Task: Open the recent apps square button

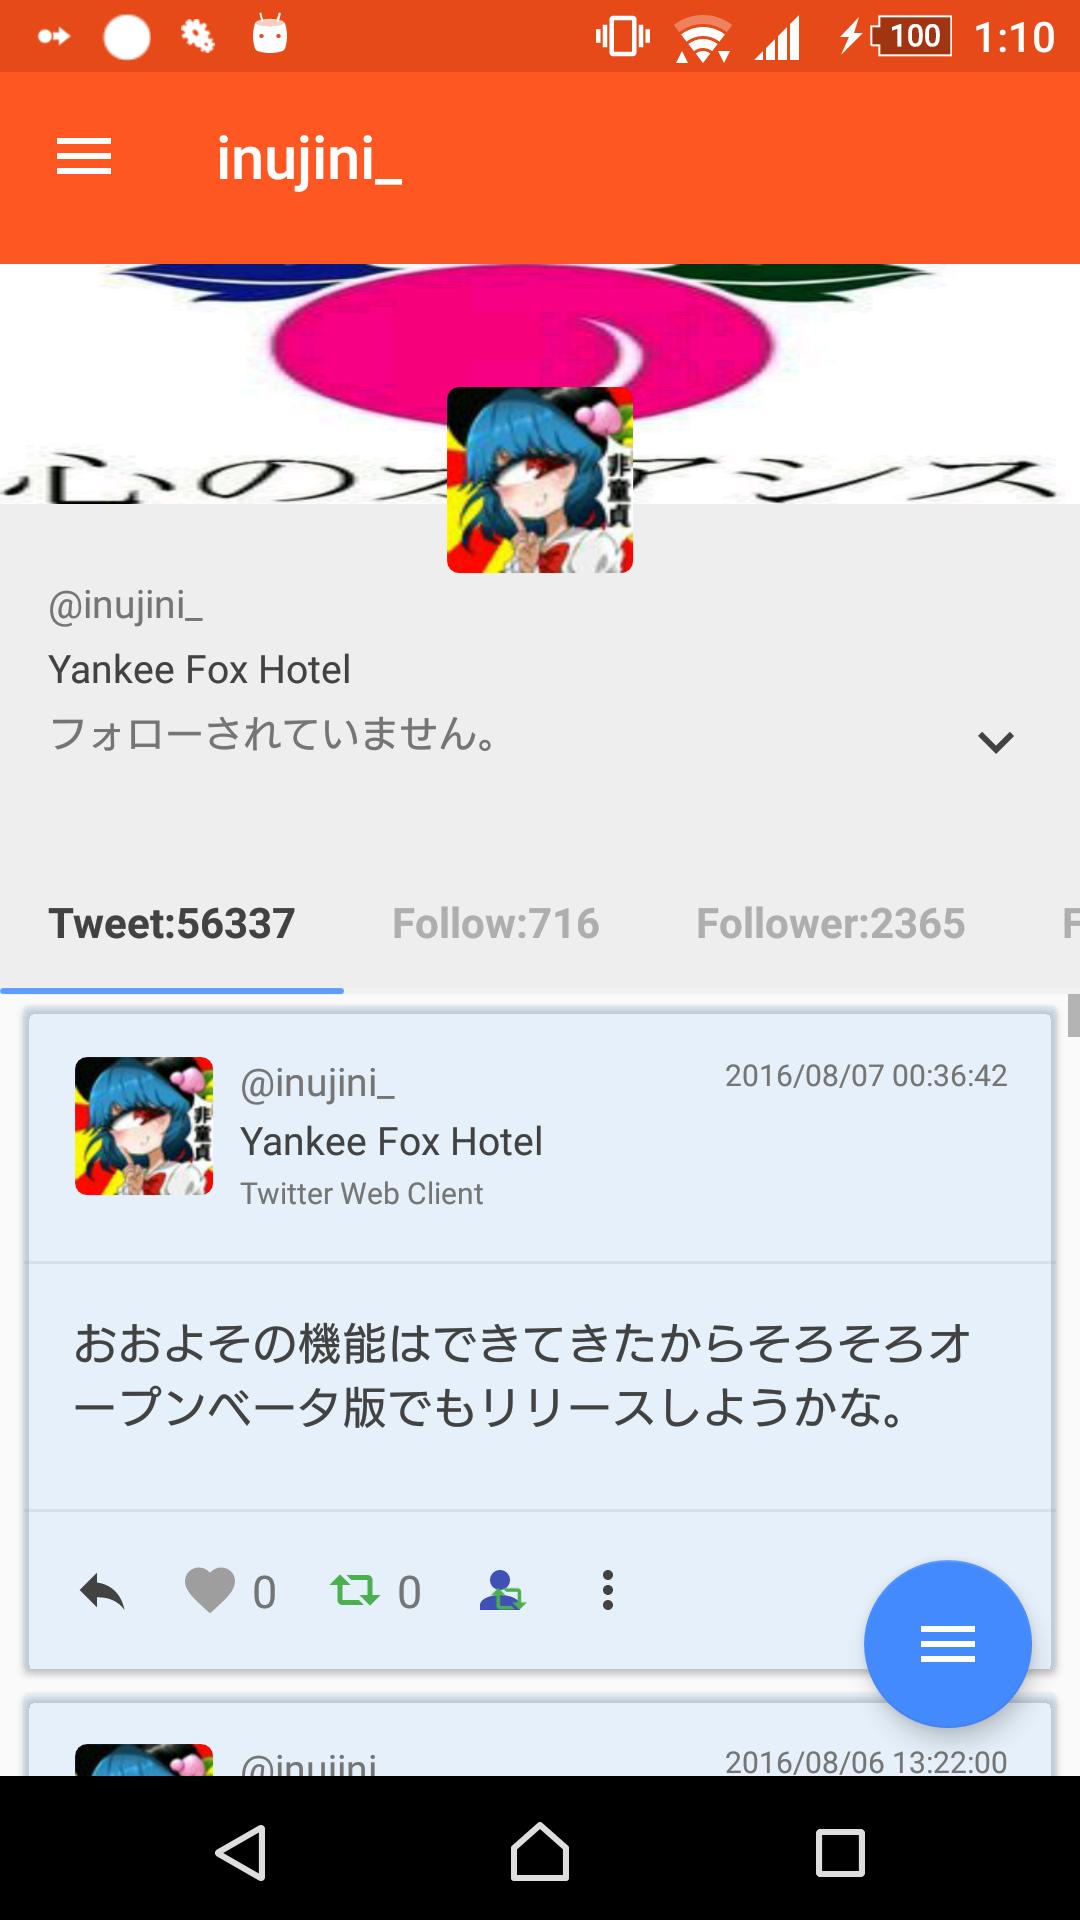Action: pyautogui.click(x=840, y=1852)
